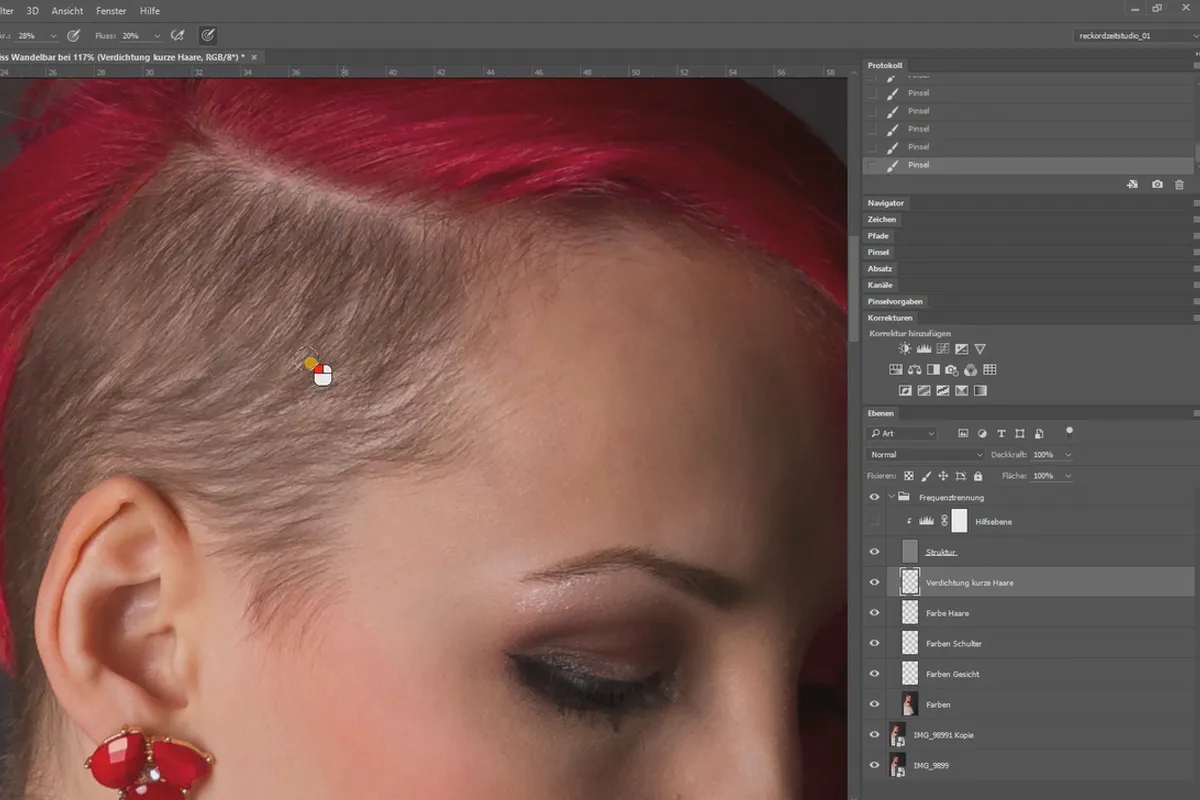Add a Gradient Map adjustment layer
Viewport: 1200px width, 800px height.
click(980, 391)
